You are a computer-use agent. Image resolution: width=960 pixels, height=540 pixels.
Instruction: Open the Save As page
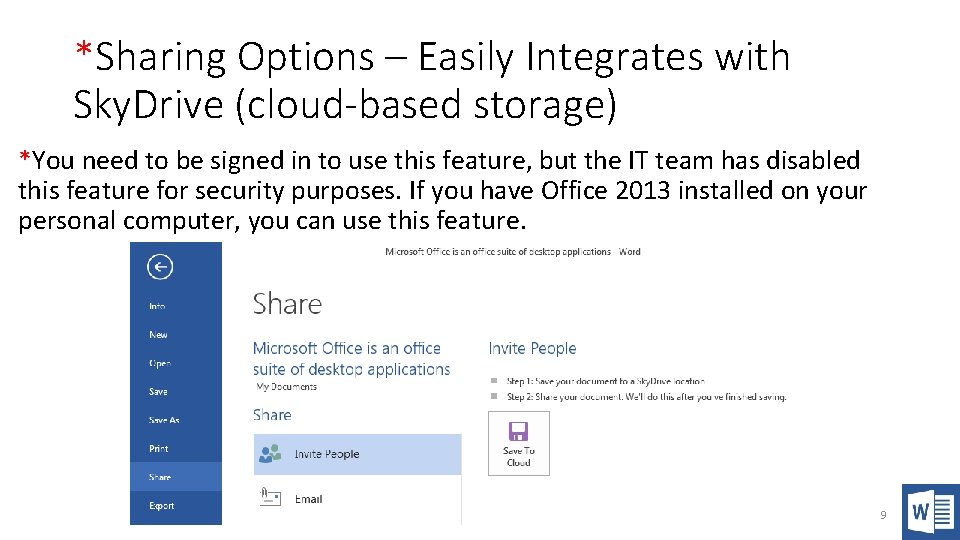click(x=164, y=420)
